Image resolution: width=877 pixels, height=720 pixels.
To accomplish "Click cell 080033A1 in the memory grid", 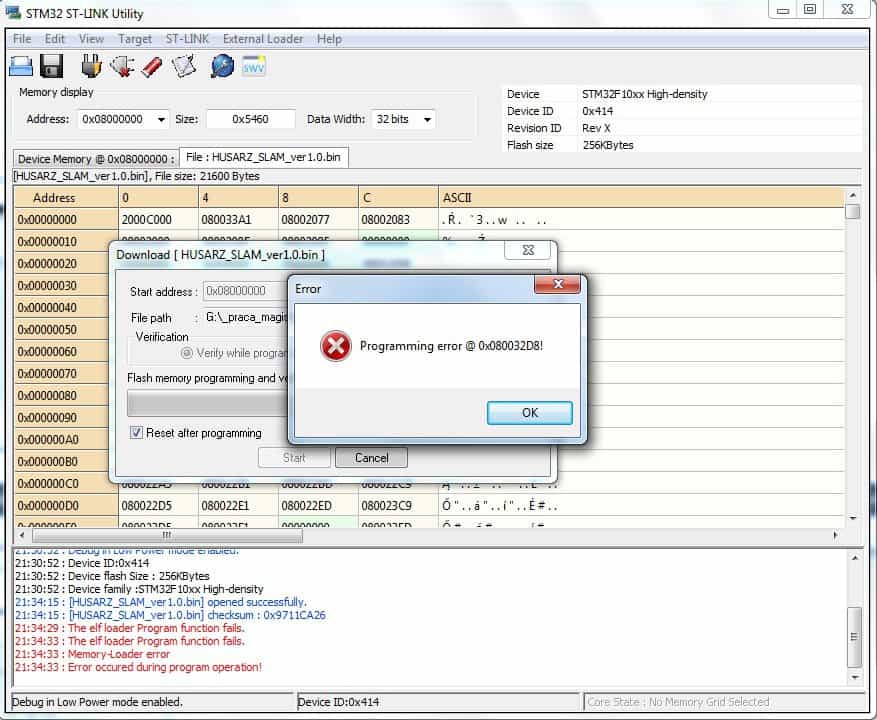I will click(238, 219).
